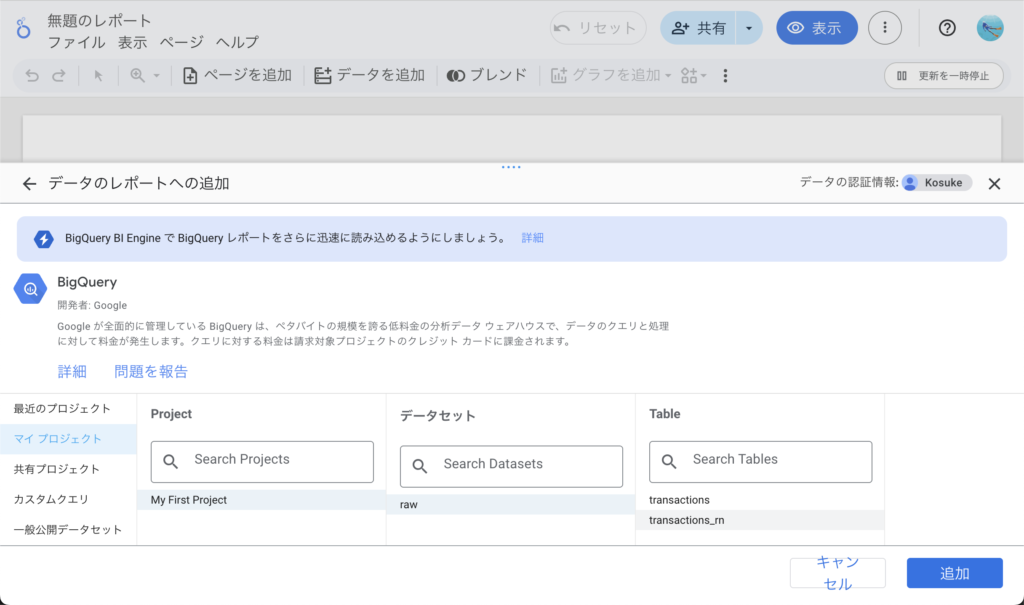This screenshot has width=1024, height=605.
Task: Select the transactions table
Action: 679,500
